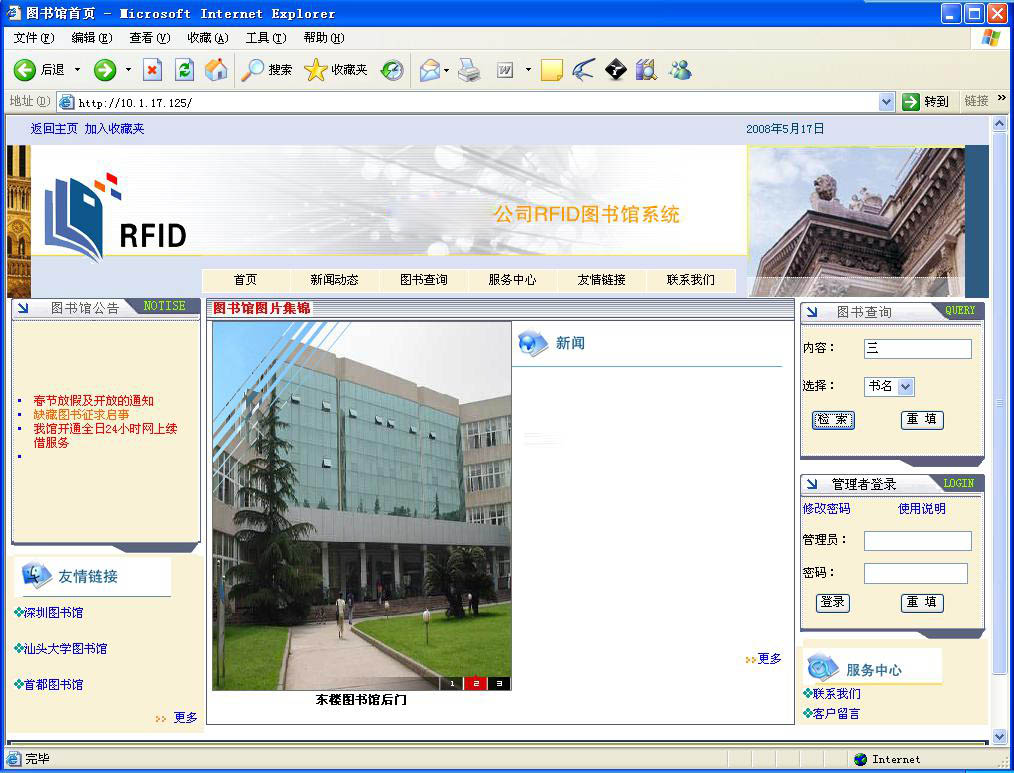Click the Forward arrow icon
This screenshot has height=773, width=1014.
[x=105, y=70]
